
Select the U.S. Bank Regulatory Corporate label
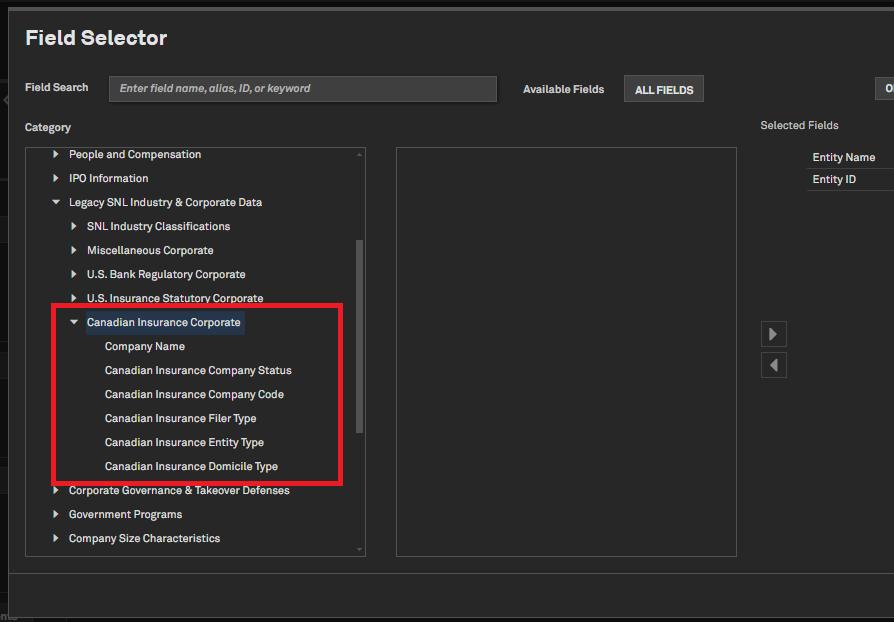click(x=166, y=274)
